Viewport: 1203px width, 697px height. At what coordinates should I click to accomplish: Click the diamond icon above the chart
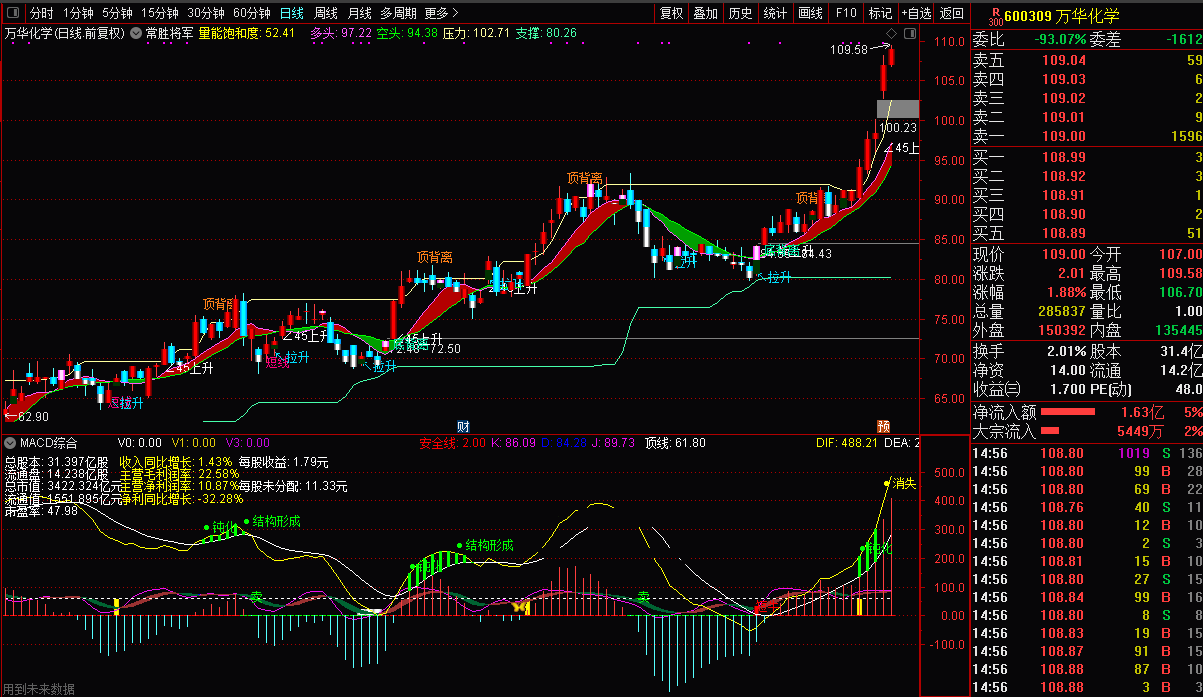point(892,33)
